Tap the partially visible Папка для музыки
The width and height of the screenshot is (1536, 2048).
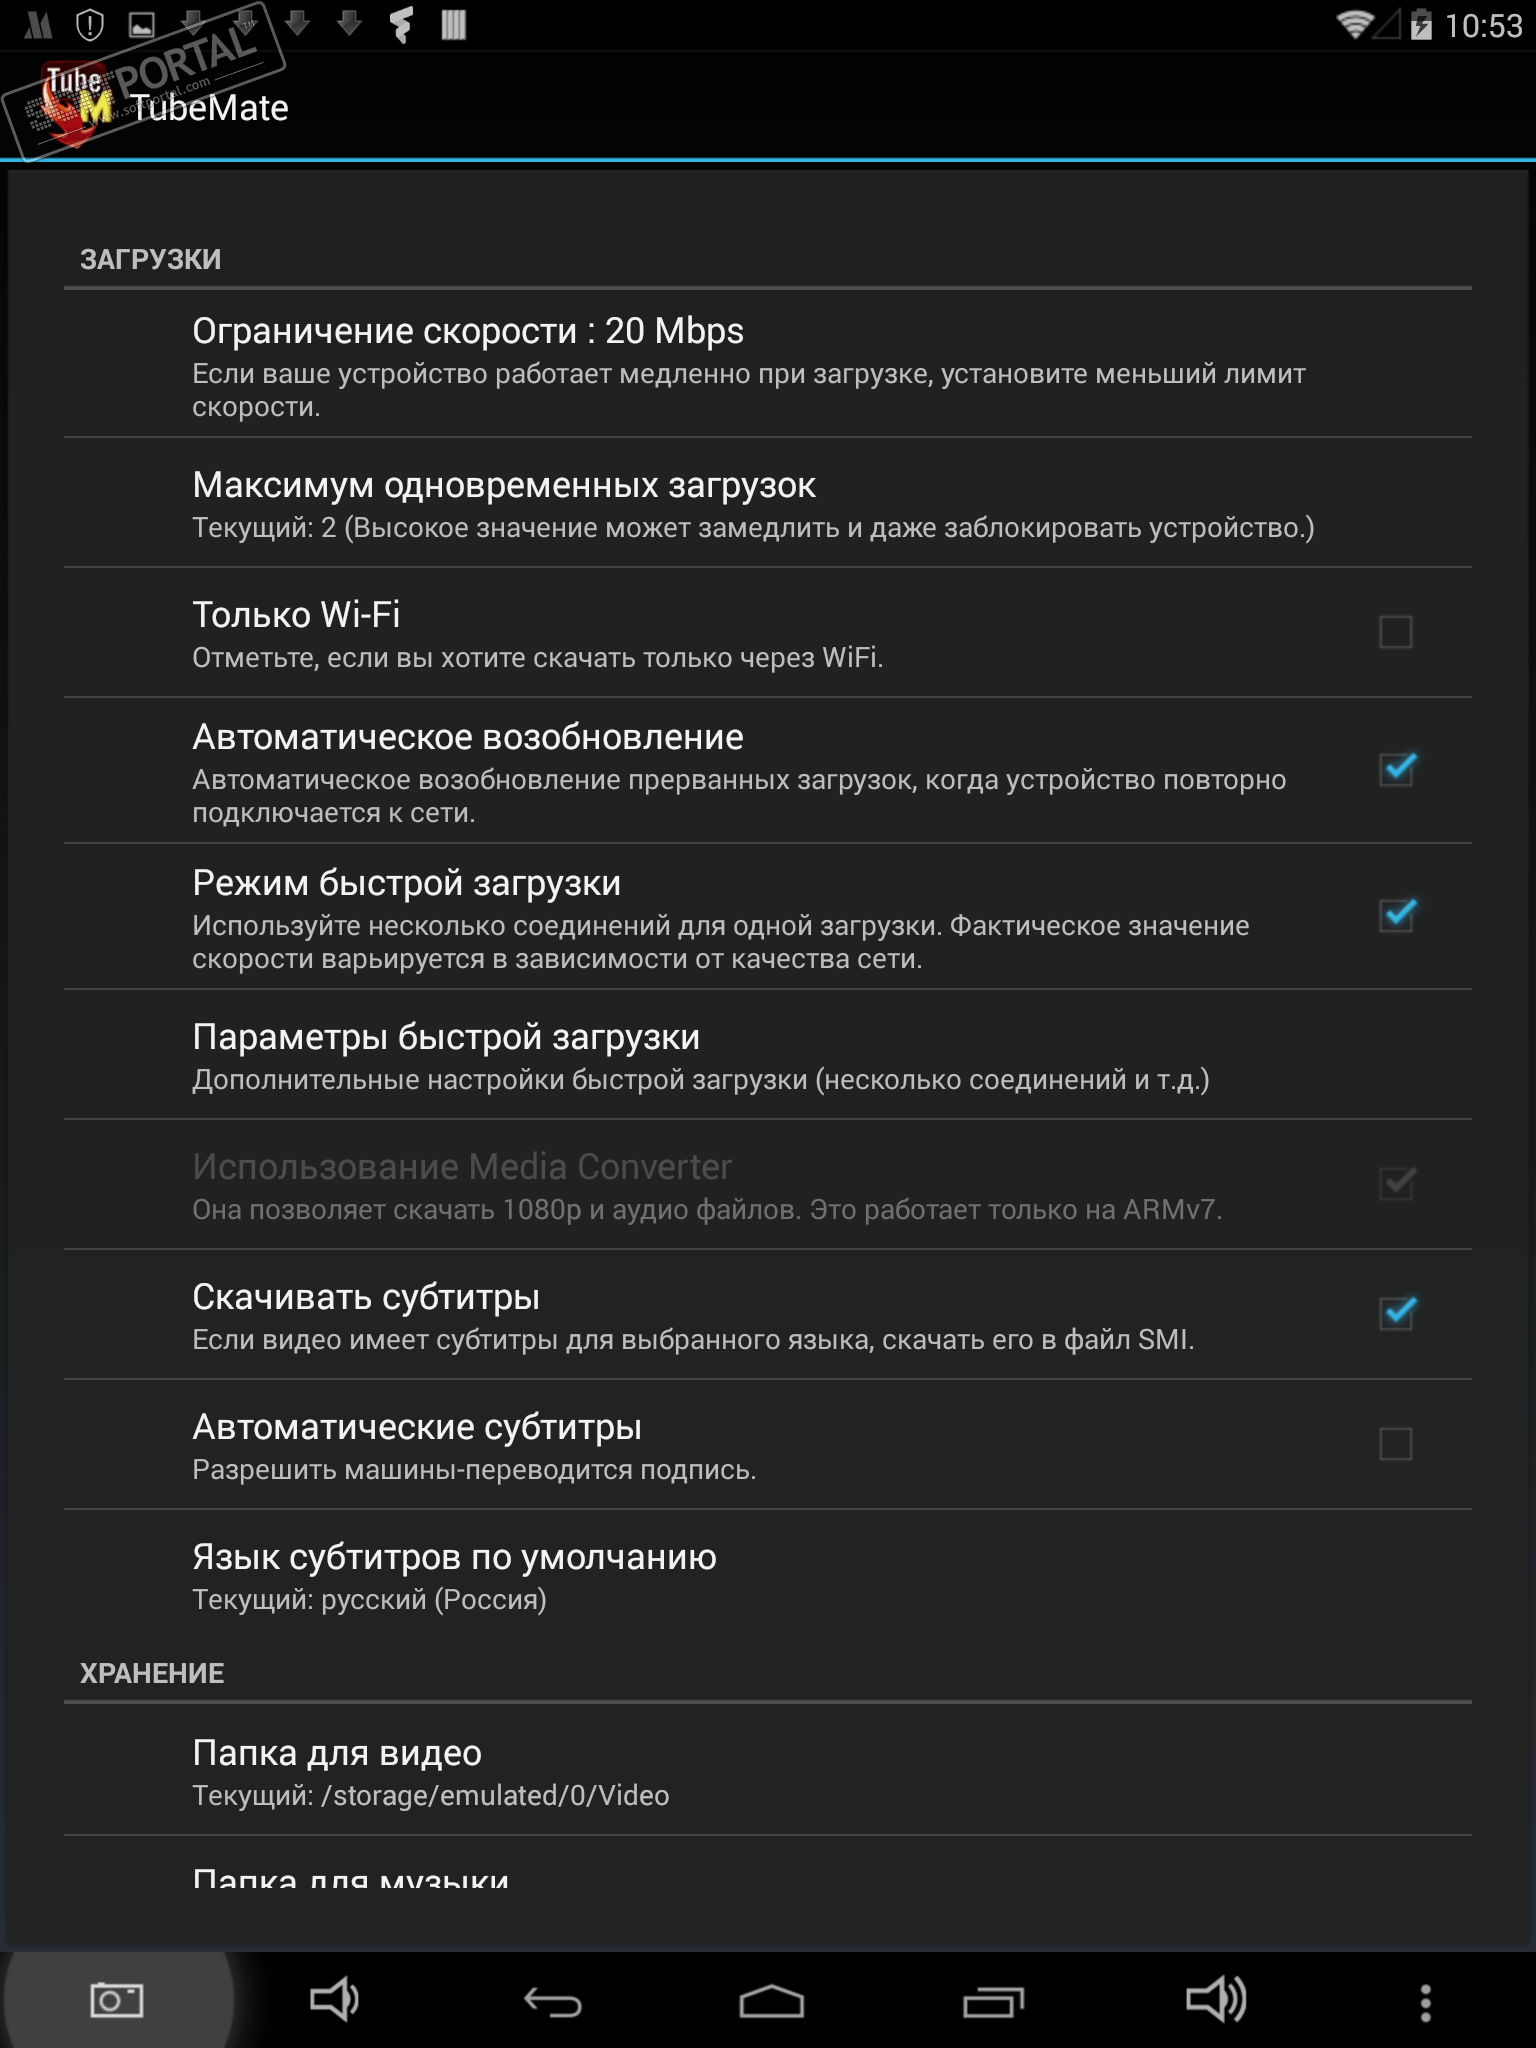(350, 1876)
